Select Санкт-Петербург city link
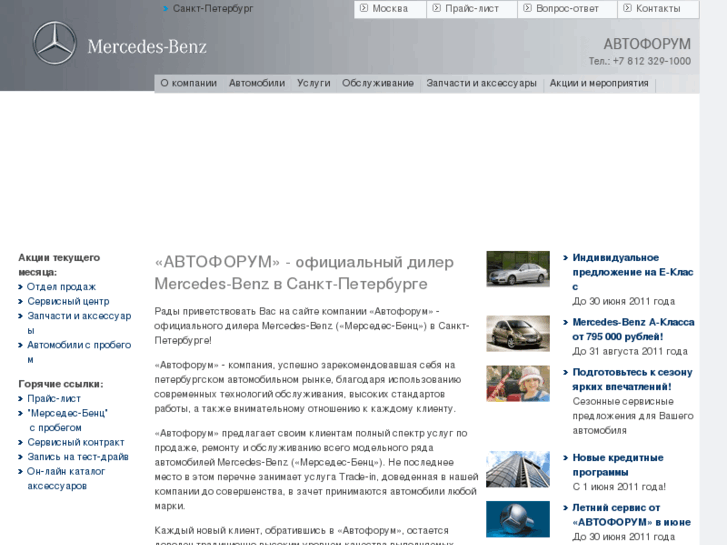Screen dimensions: 727x545 (213, 8)
